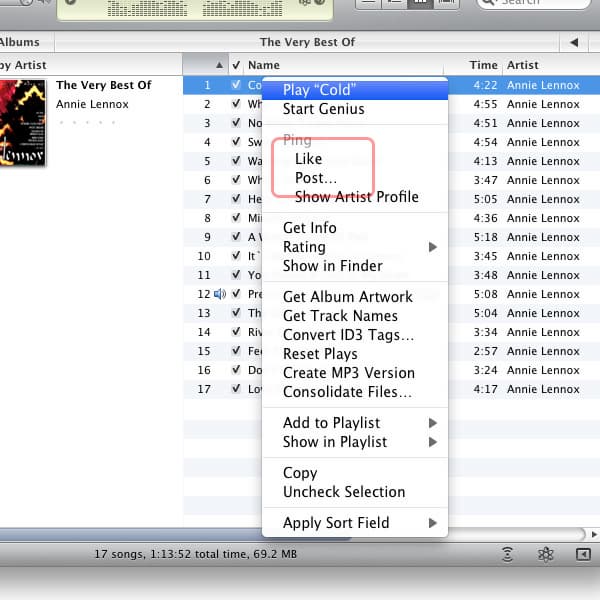The width and height of the screenshot is (600, 600).
Task: Toggle the checkbox for track 5
Action: [236, 161]
